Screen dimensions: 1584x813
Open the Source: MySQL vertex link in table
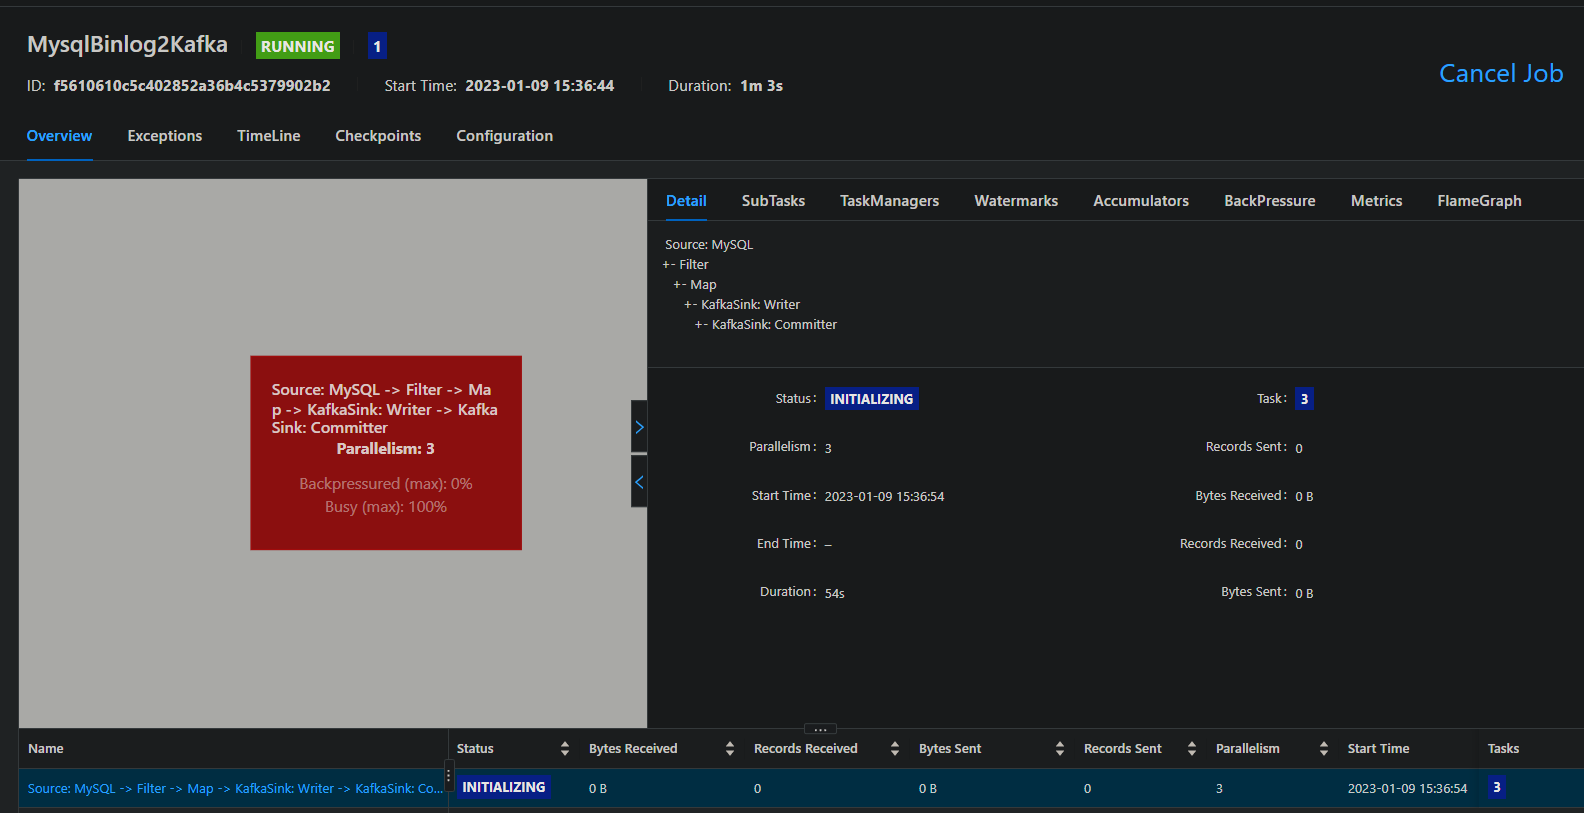pos(235,789)
